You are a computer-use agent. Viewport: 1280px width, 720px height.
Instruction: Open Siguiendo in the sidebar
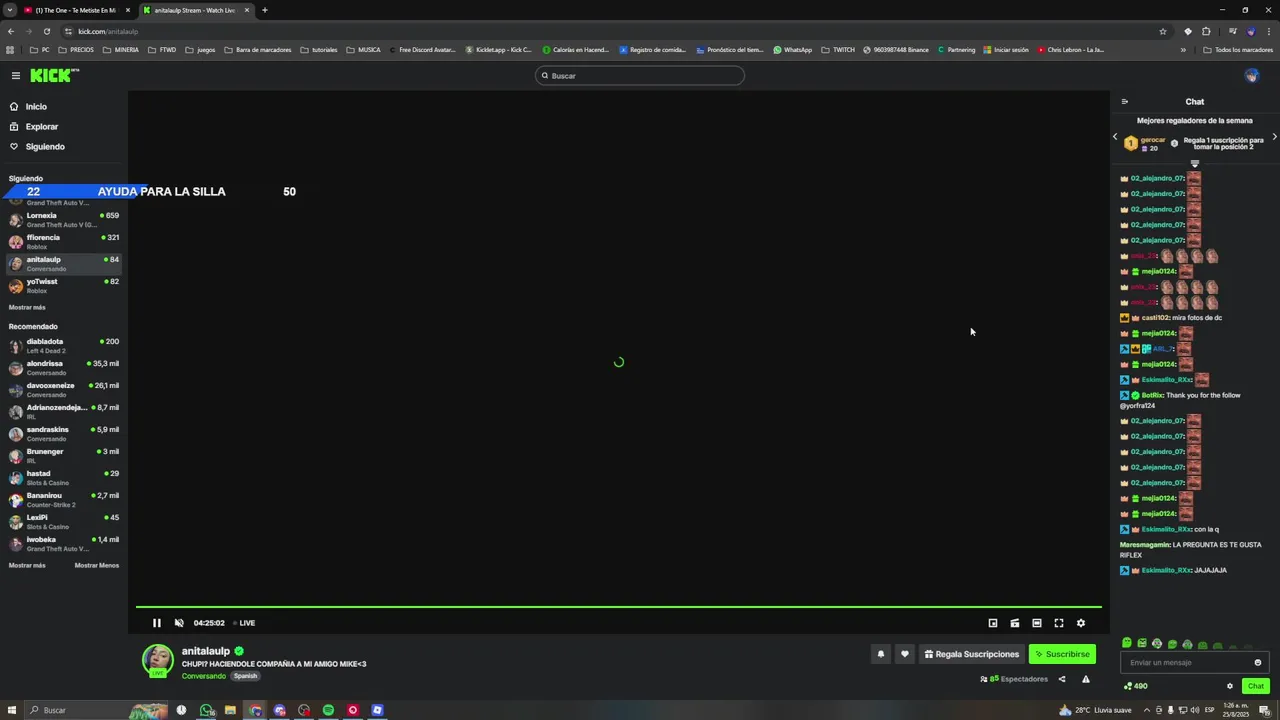pos(45,147)
